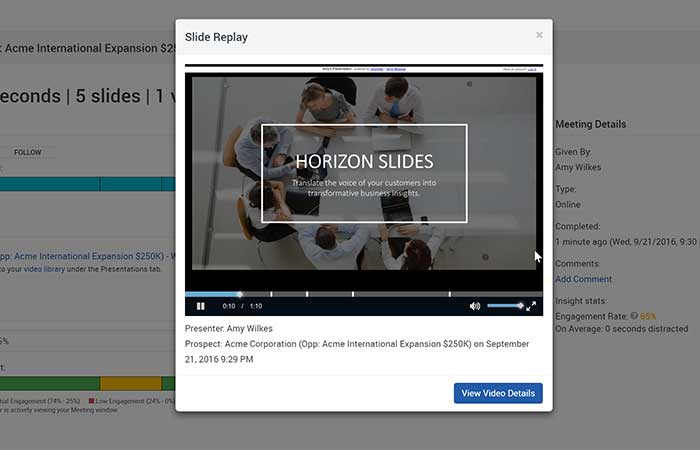This screenshot has width=700, height=450.
Task: Jump to the first slide marker on the timeline
Action: (271, 294)
